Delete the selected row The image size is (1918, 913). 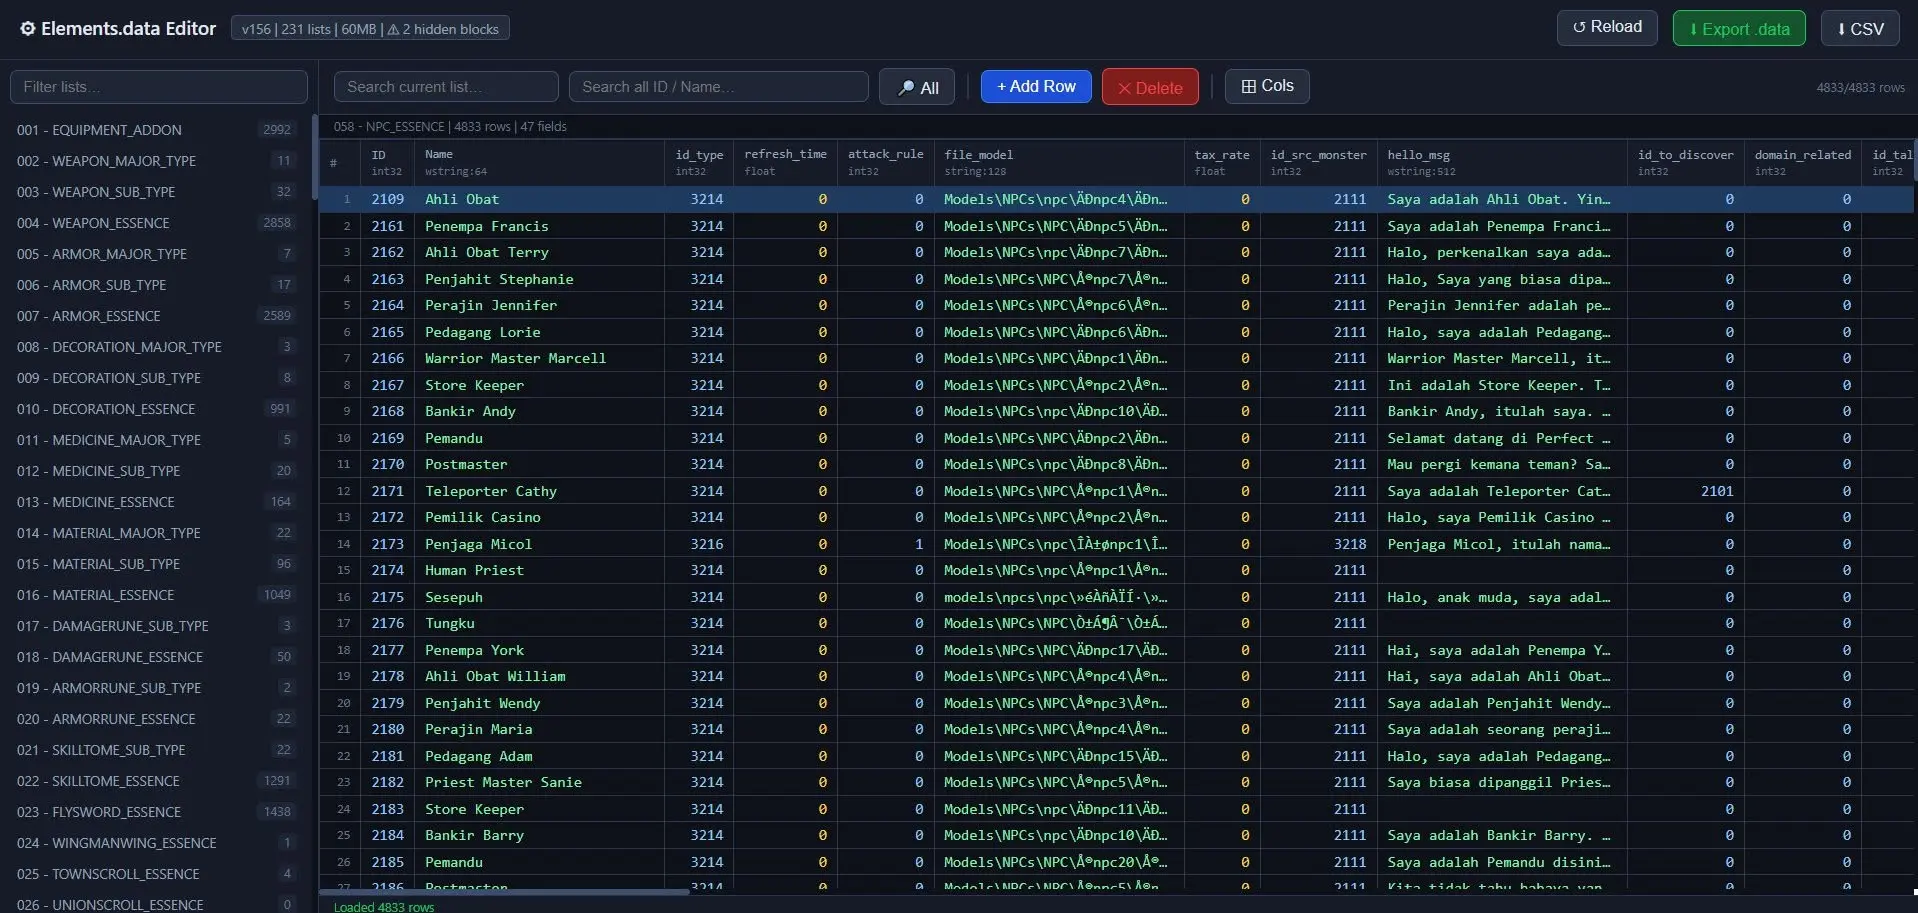click(1149, 87)
